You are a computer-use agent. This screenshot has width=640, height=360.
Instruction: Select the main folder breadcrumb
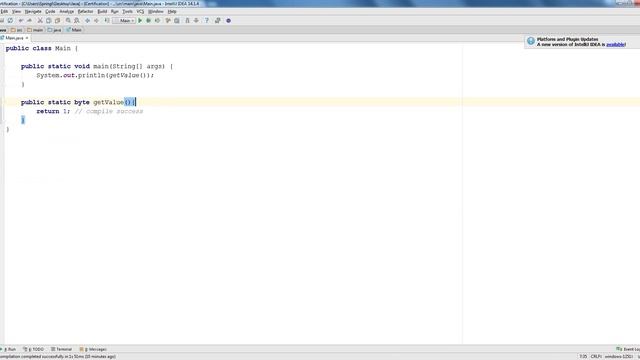click(35, 30)
